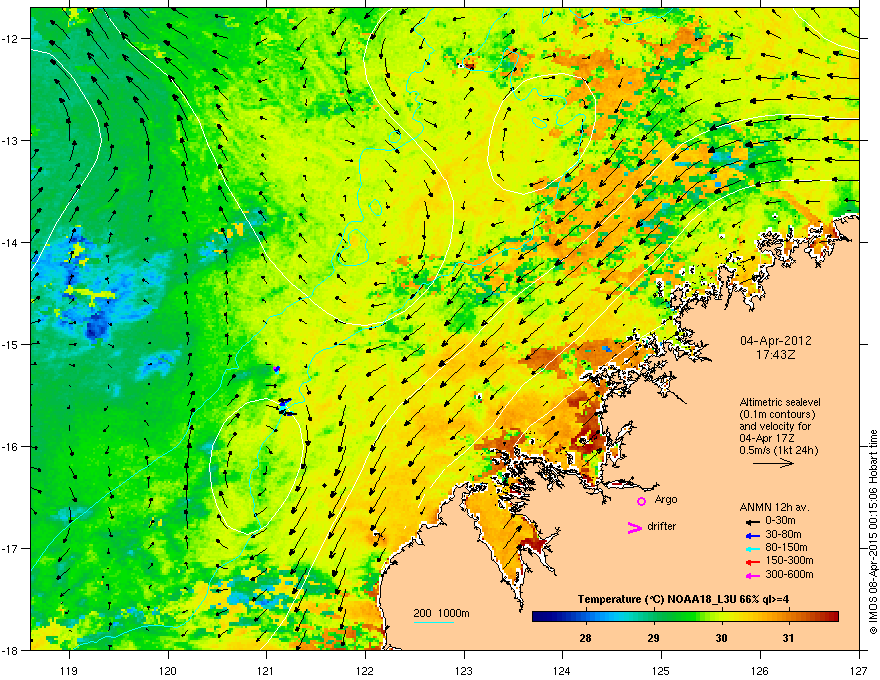Click the '(0.1m contours)' text

[x=777, y=415]
